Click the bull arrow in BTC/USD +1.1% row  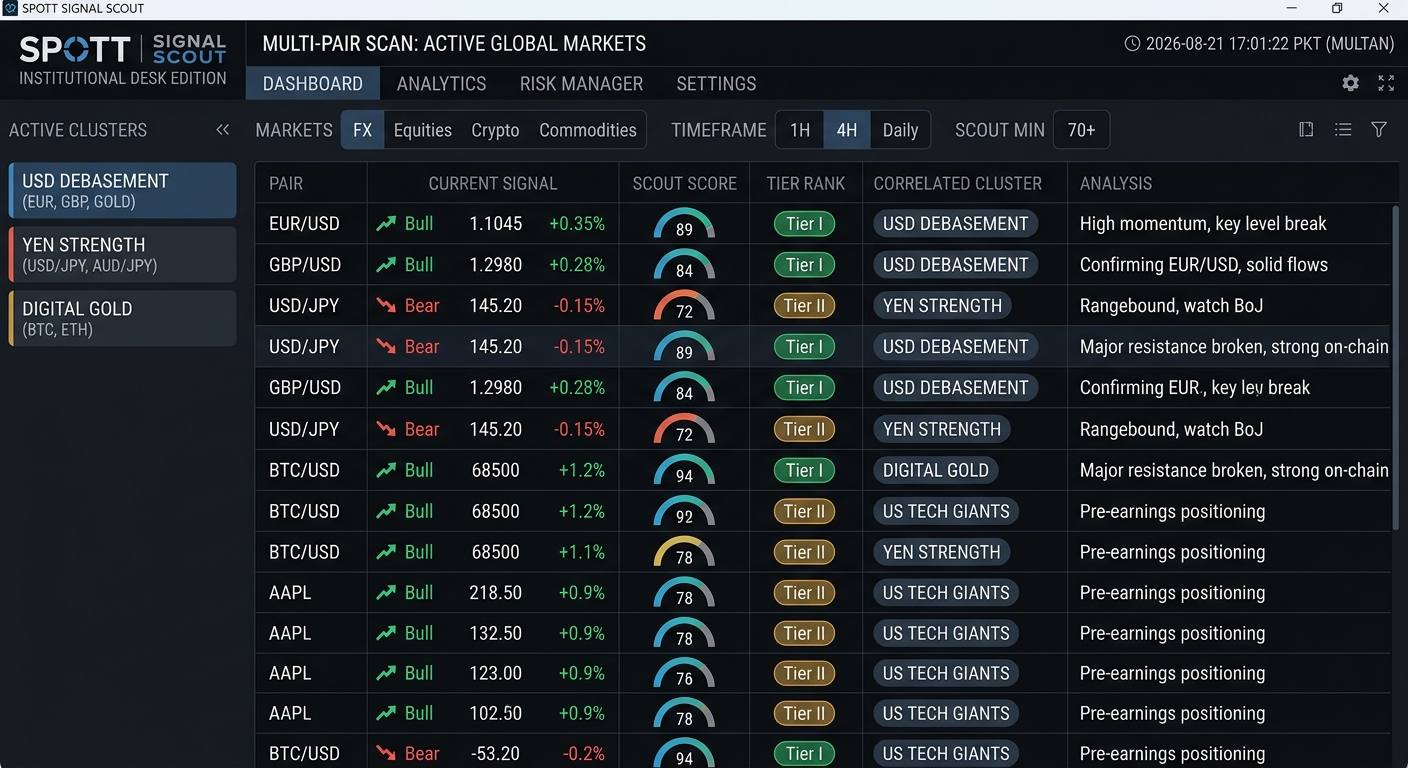pos(386,552)
